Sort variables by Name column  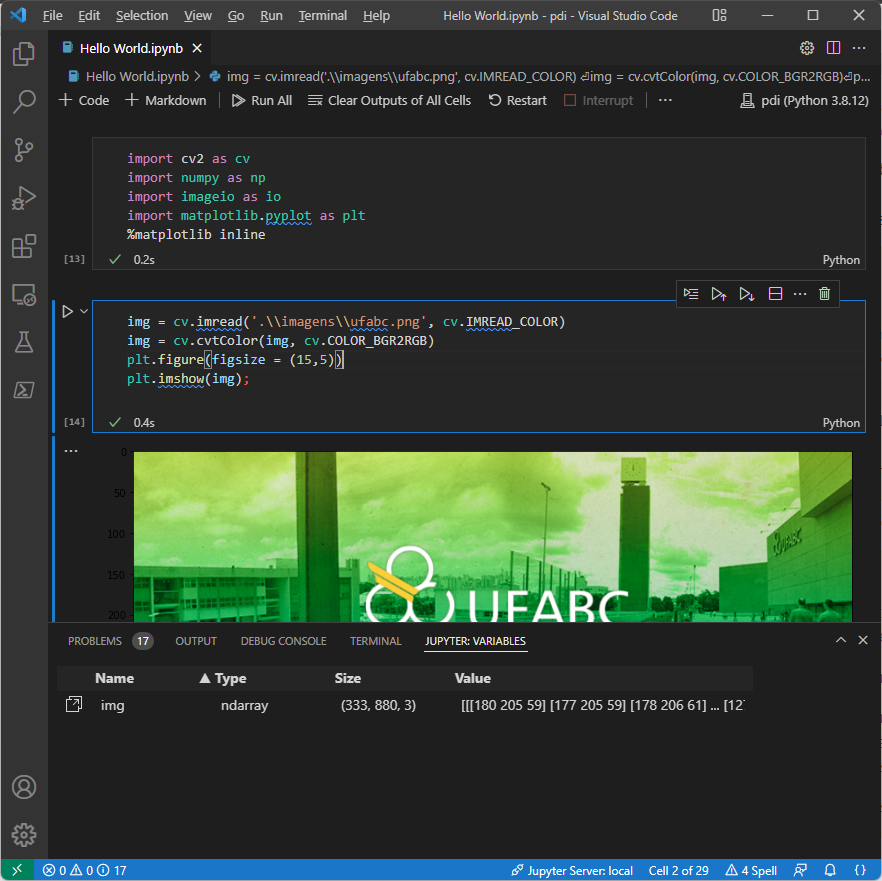(114, 678)
